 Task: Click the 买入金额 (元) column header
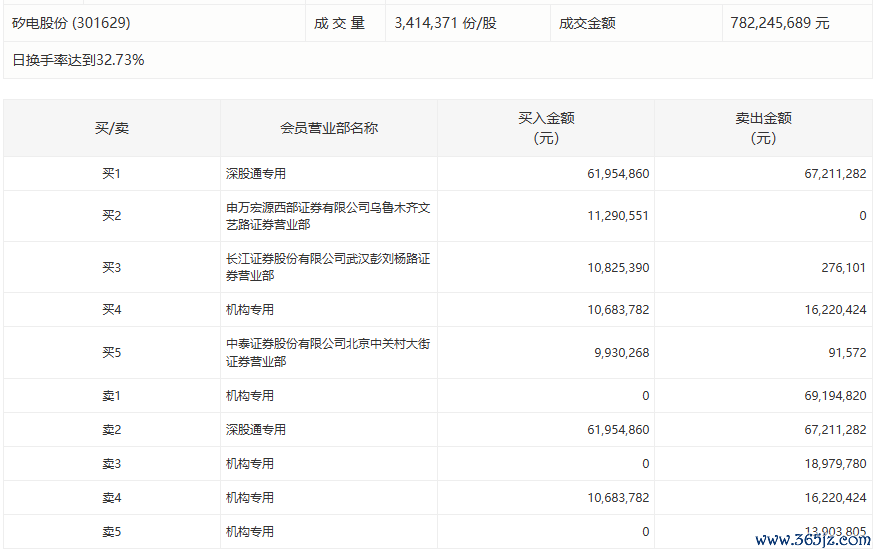[x=546, y=128]
